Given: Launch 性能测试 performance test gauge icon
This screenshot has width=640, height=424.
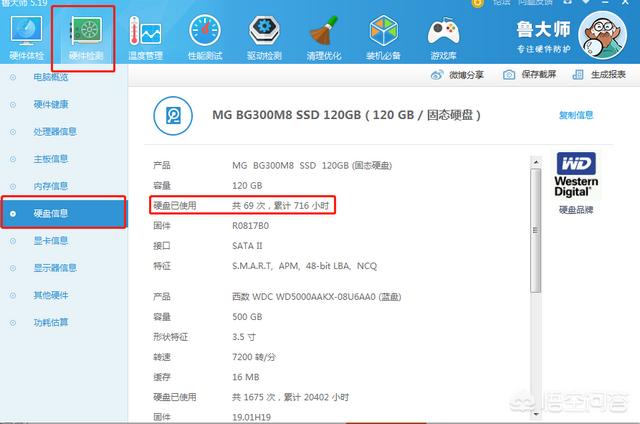Looking at the screenshot, I should coord(205,38).
